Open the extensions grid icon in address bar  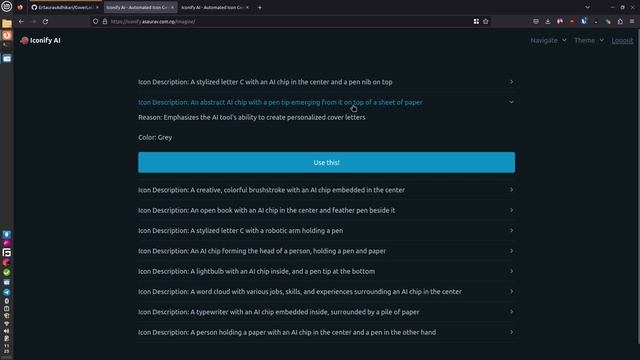(x=476, y=22)
